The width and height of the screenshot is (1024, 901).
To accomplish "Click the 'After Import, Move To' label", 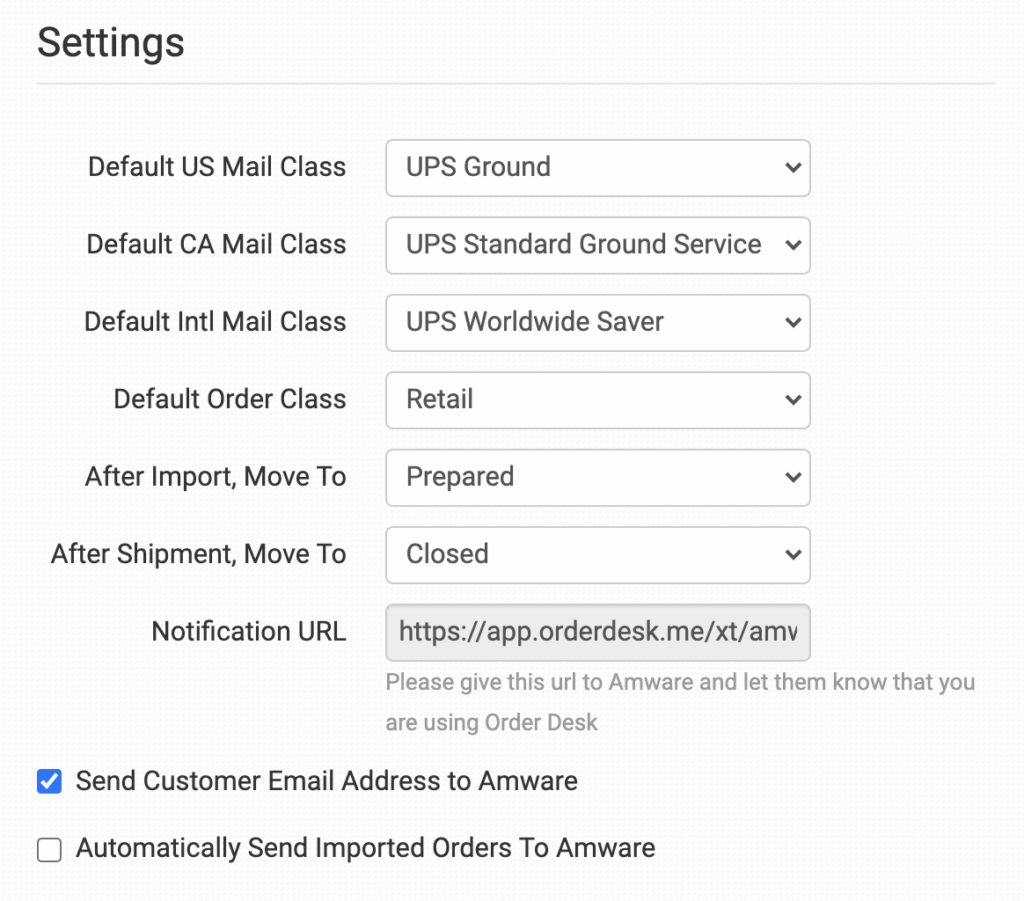I will pyautogui.click(x=215, y=477).
